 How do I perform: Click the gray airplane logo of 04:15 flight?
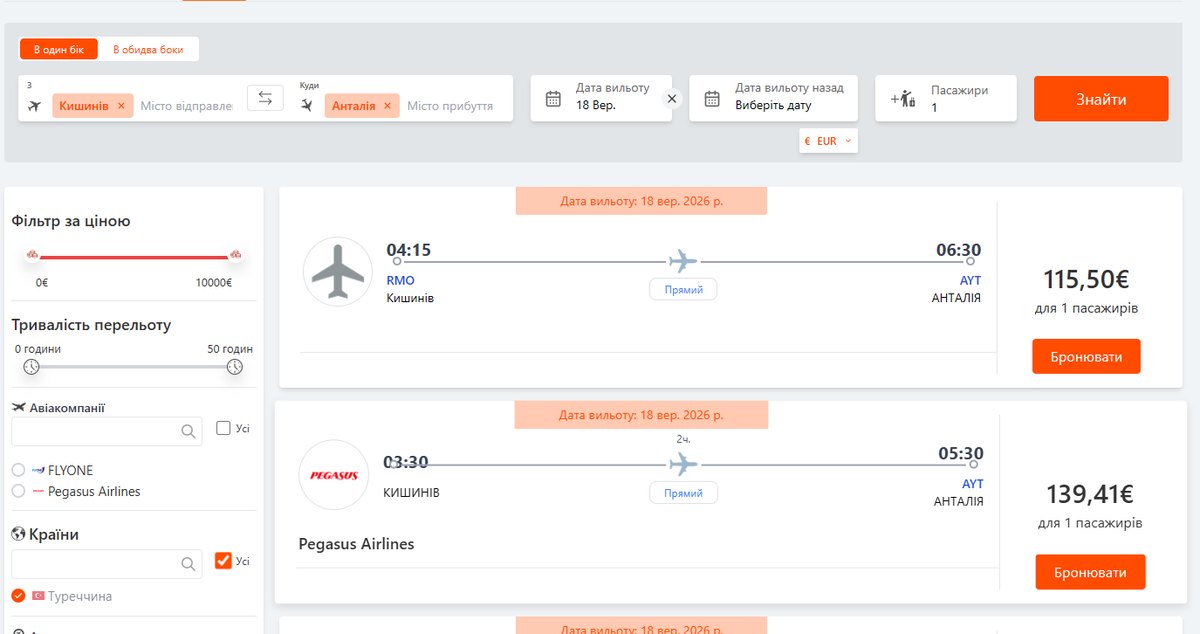(x=338, y=271)
